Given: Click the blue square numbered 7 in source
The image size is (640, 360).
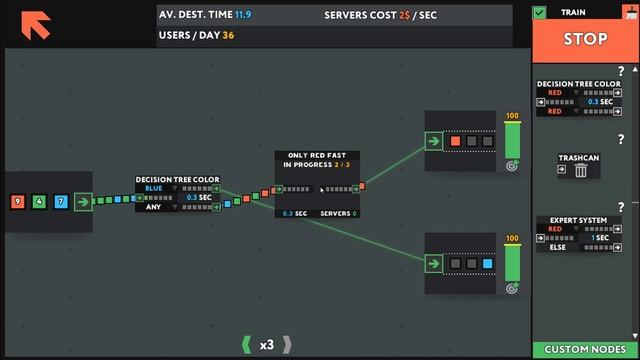Looking at the screenshot, I should point(61,202).
